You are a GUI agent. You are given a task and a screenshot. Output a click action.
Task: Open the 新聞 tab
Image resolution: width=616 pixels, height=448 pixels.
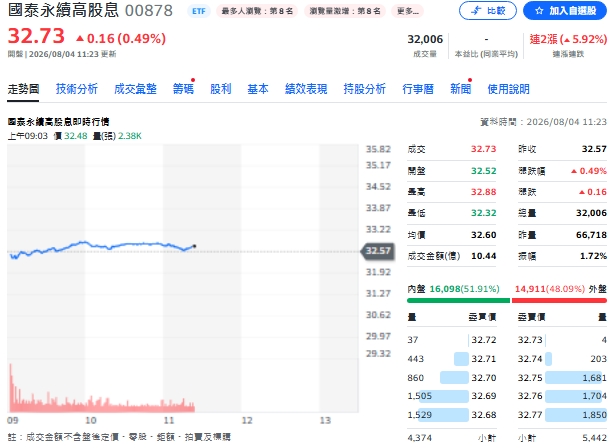click(x=460, y=89)
